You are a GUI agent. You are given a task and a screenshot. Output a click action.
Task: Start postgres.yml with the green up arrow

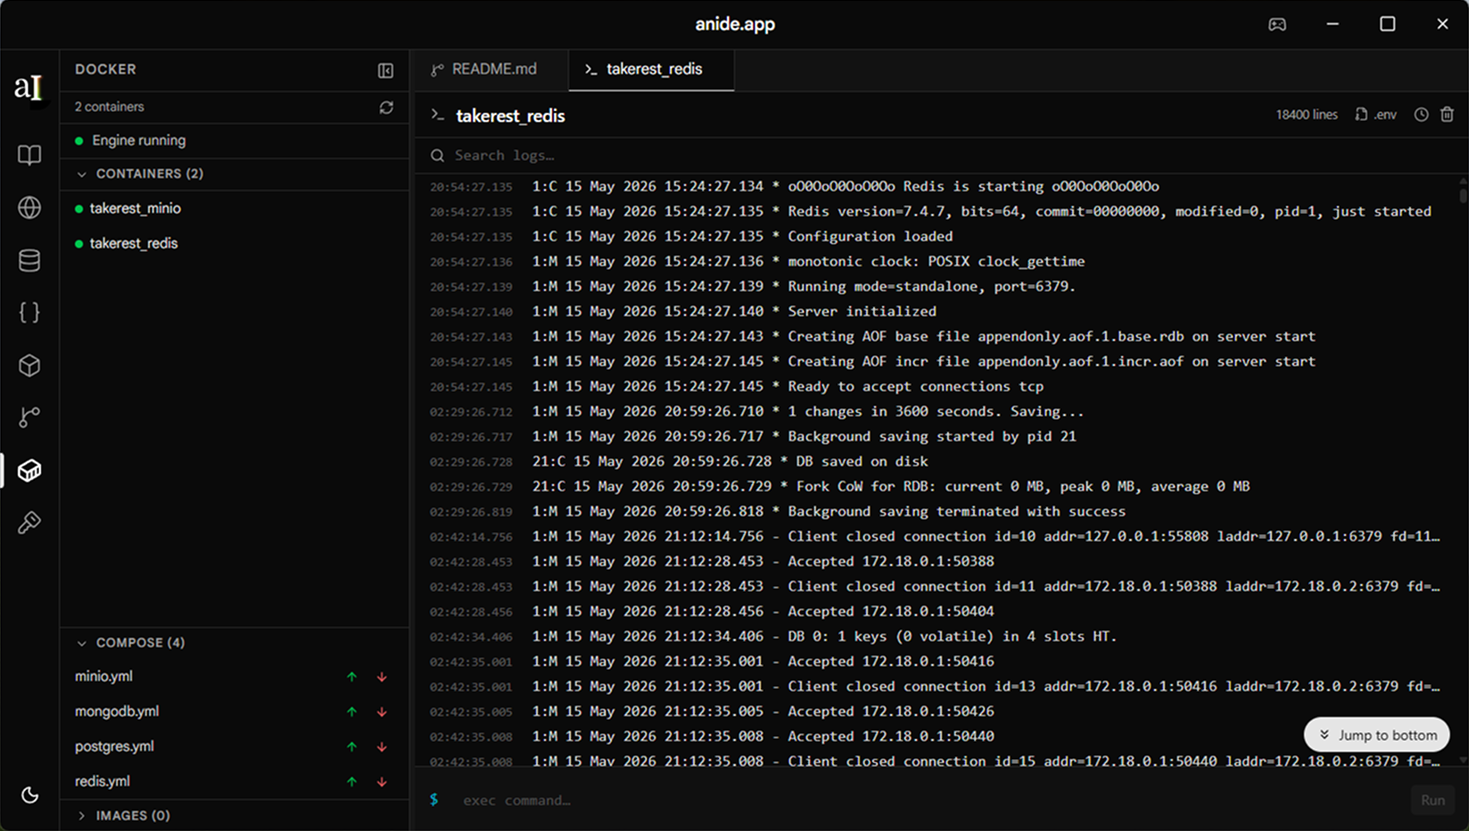pos(352,747)
